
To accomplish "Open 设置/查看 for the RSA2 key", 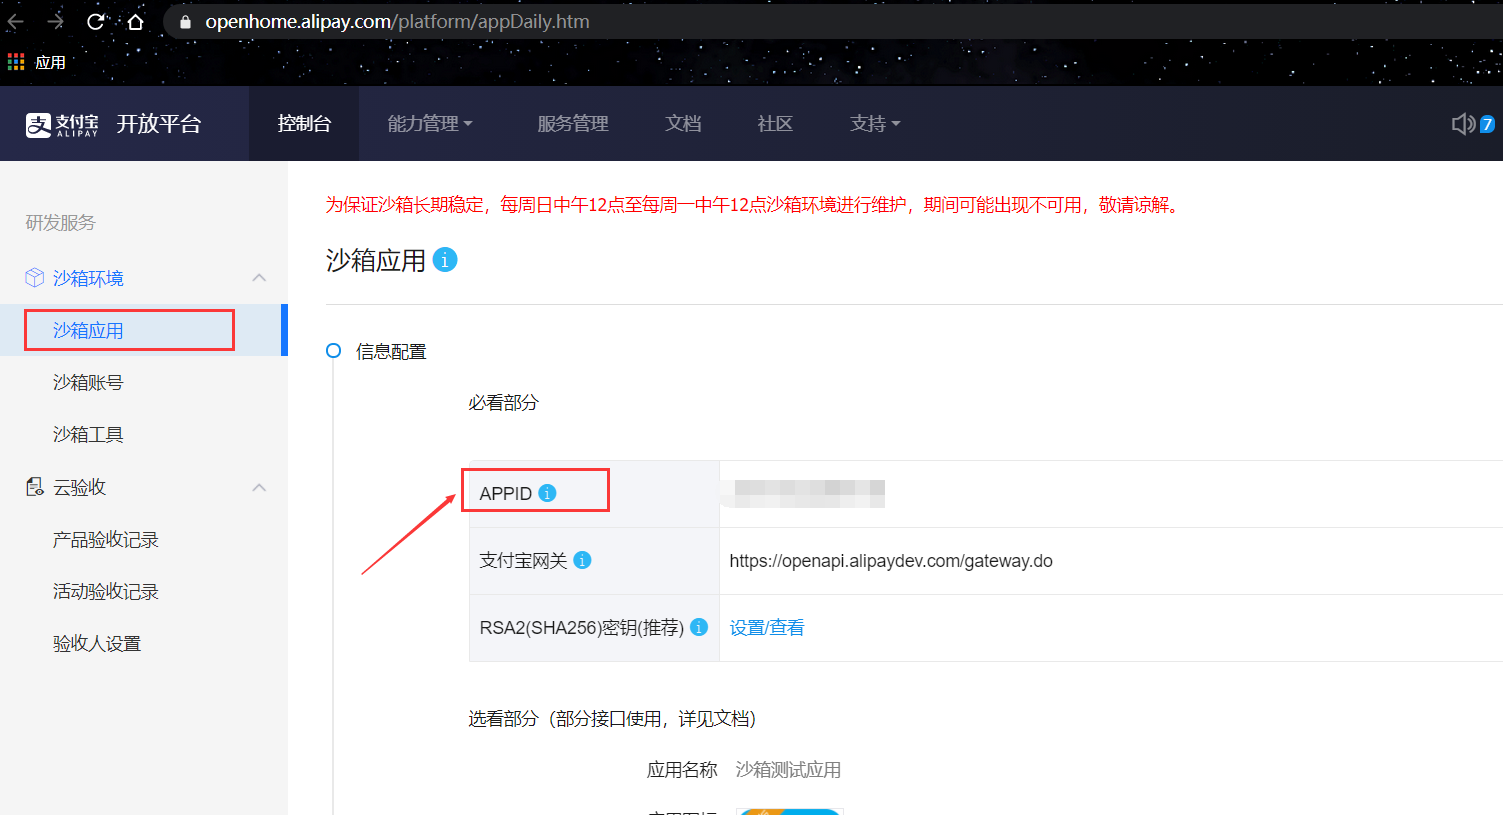I will tap(766, 627).
